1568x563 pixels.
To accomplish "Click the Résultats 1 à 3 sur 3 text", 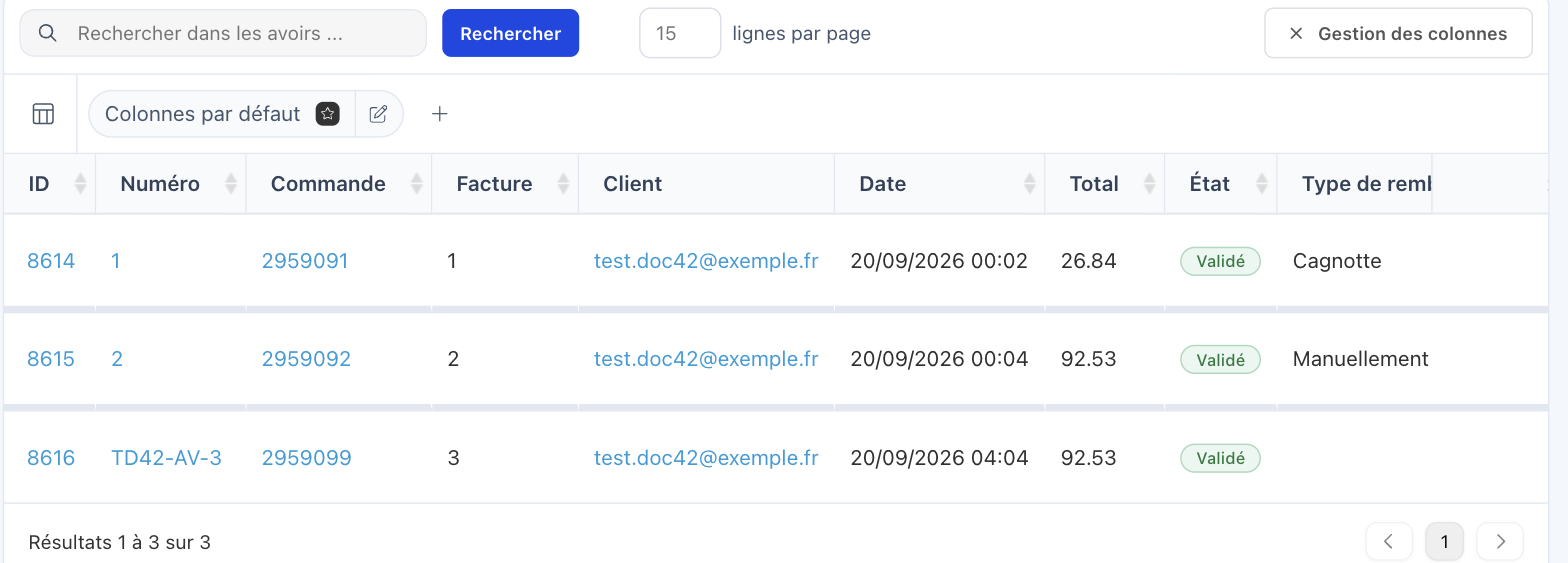I will coord(119,543).
